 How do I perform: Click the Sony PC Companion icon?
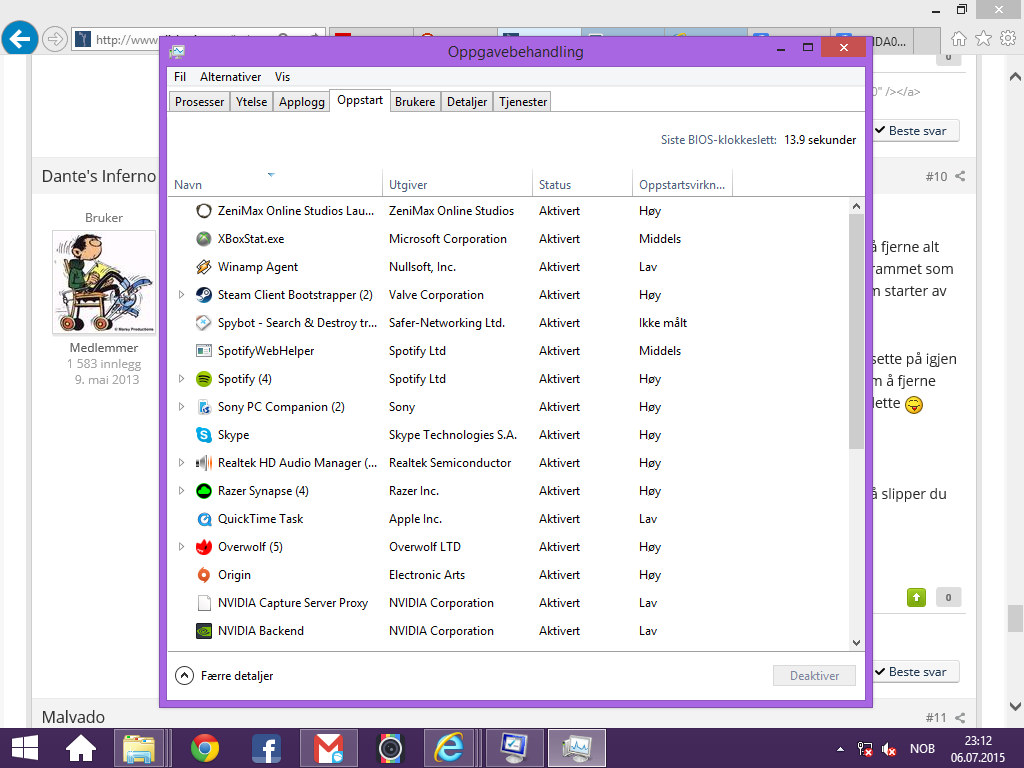point(204,407)
